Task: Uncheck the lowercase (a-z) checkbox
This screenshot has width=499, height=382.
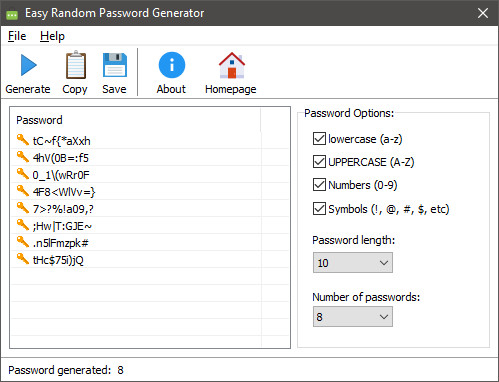Action: [x=319, y=138]
